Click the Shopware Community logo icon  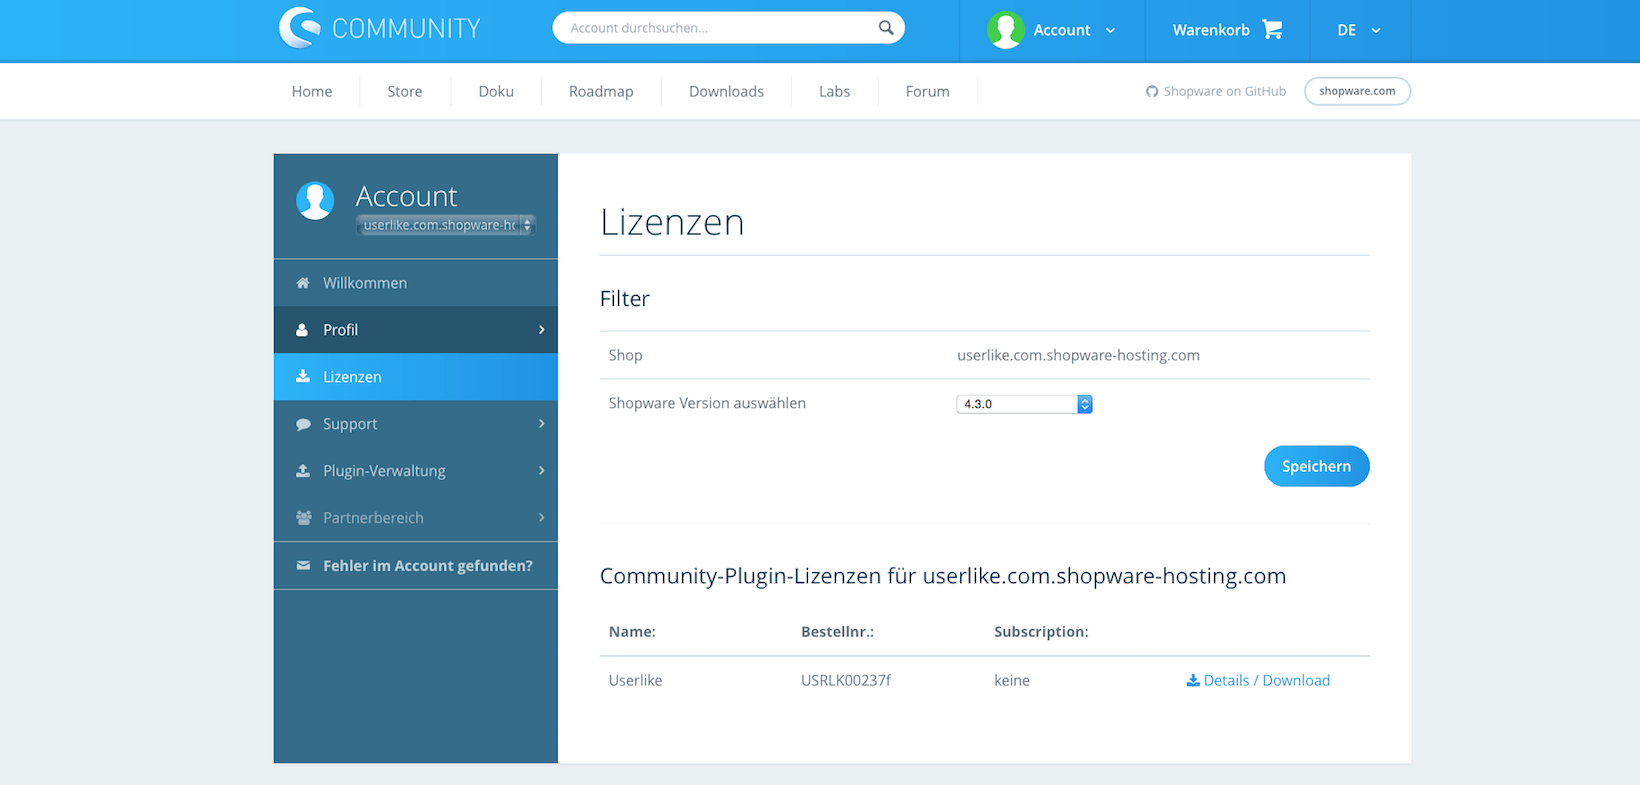coord(299,28)
